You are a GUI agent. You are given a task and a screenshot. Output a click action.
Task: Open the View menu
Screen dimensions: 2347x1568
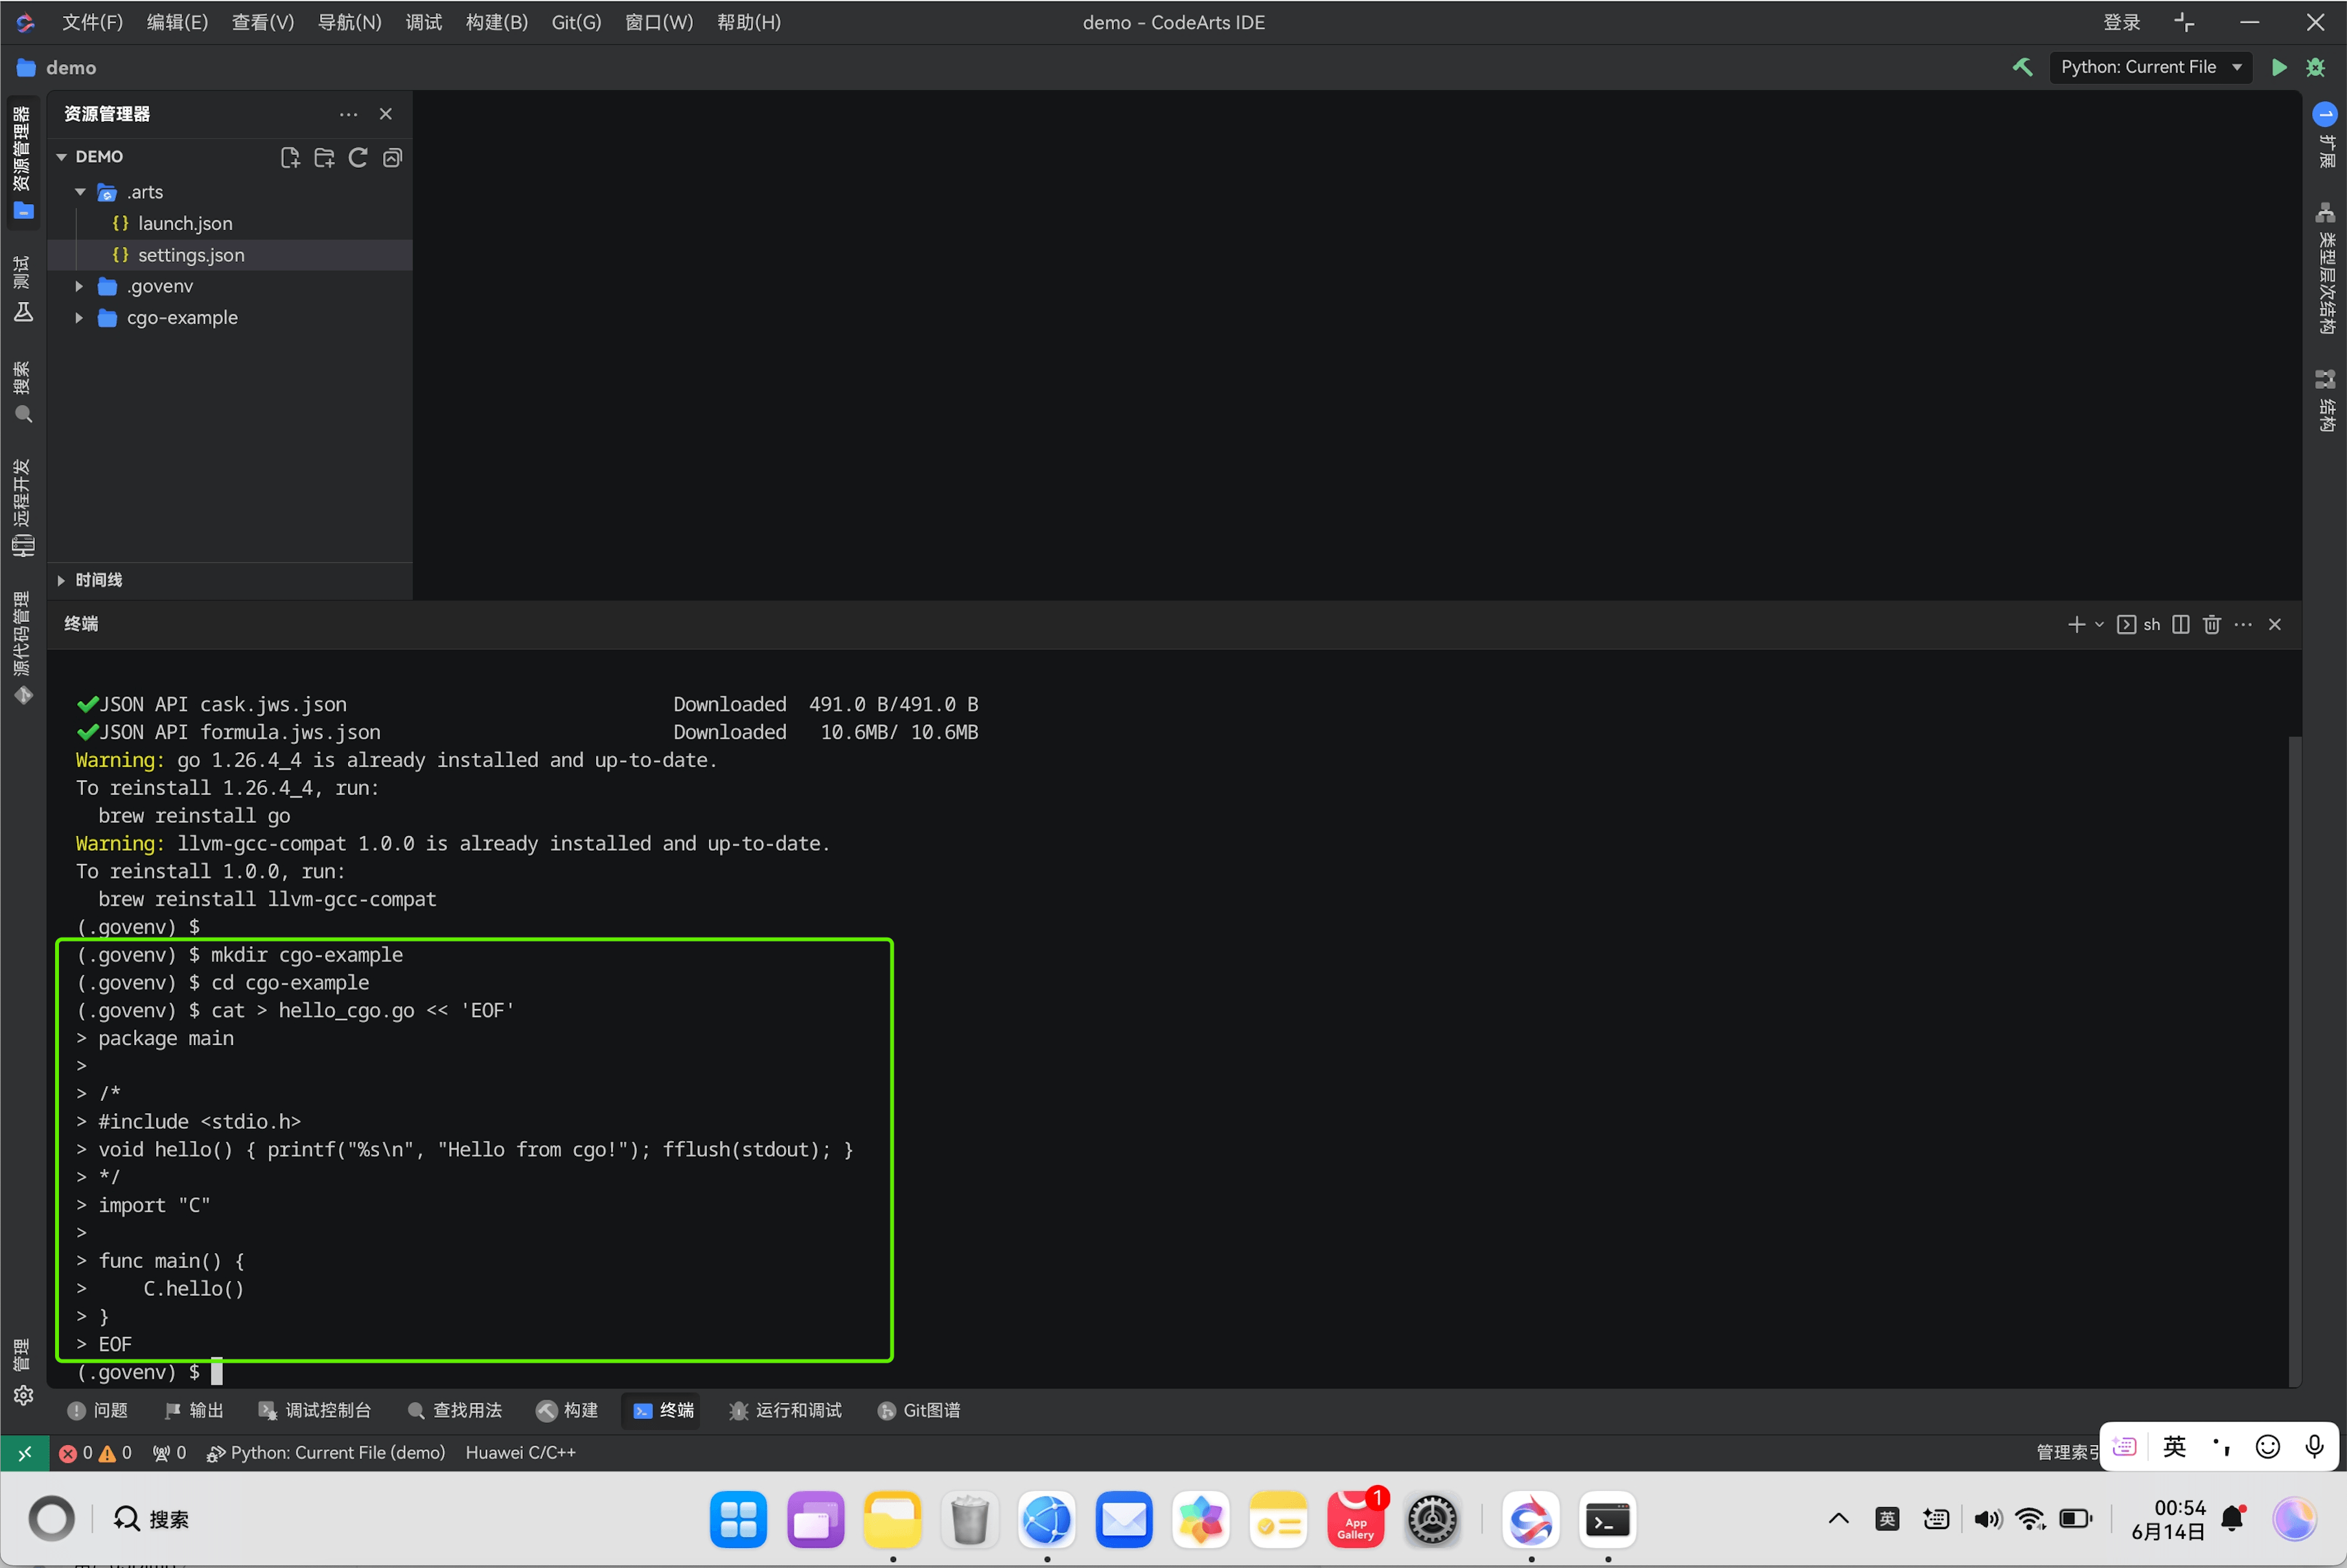click(262, 22)
